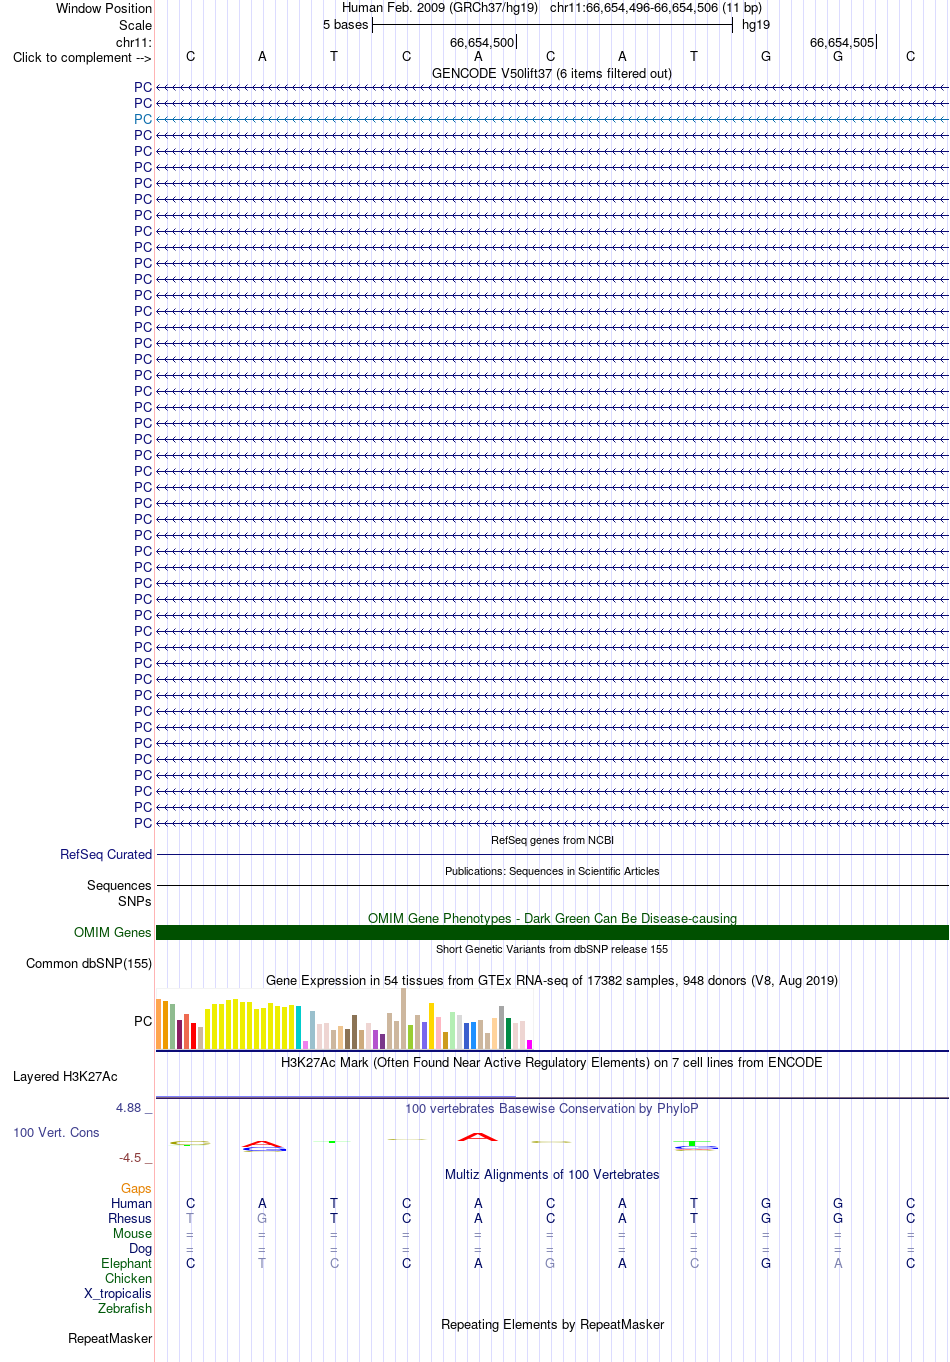Click the Rhesus alignment row label

(130, 1218)
